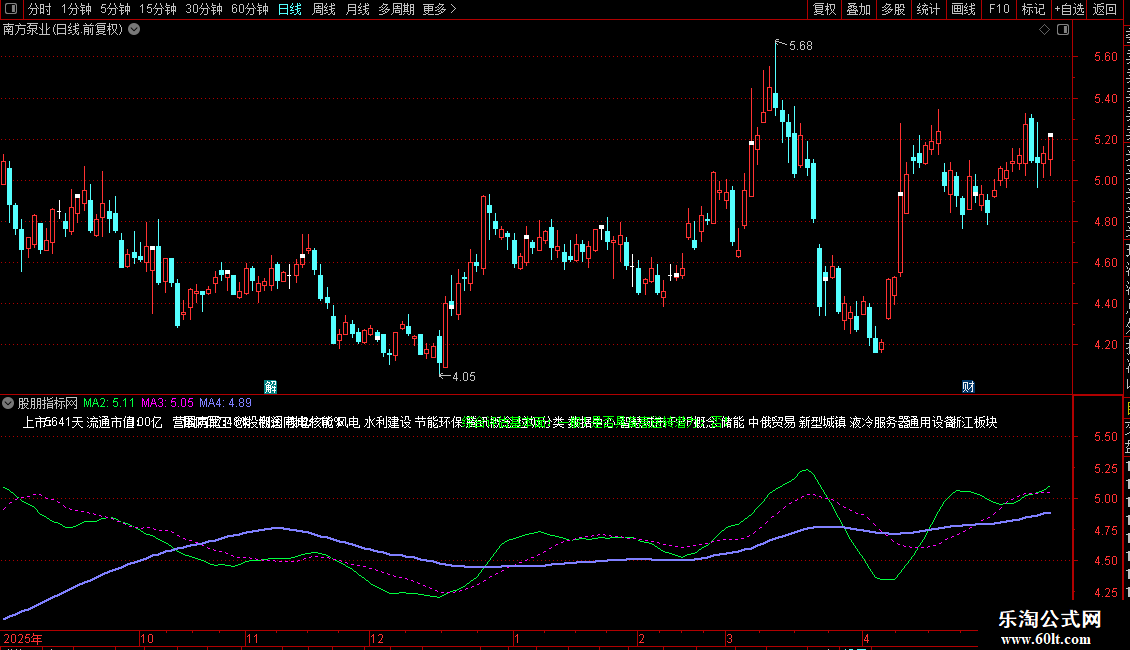Click the 股朋指标网 indicator name

tap(48, 403)
